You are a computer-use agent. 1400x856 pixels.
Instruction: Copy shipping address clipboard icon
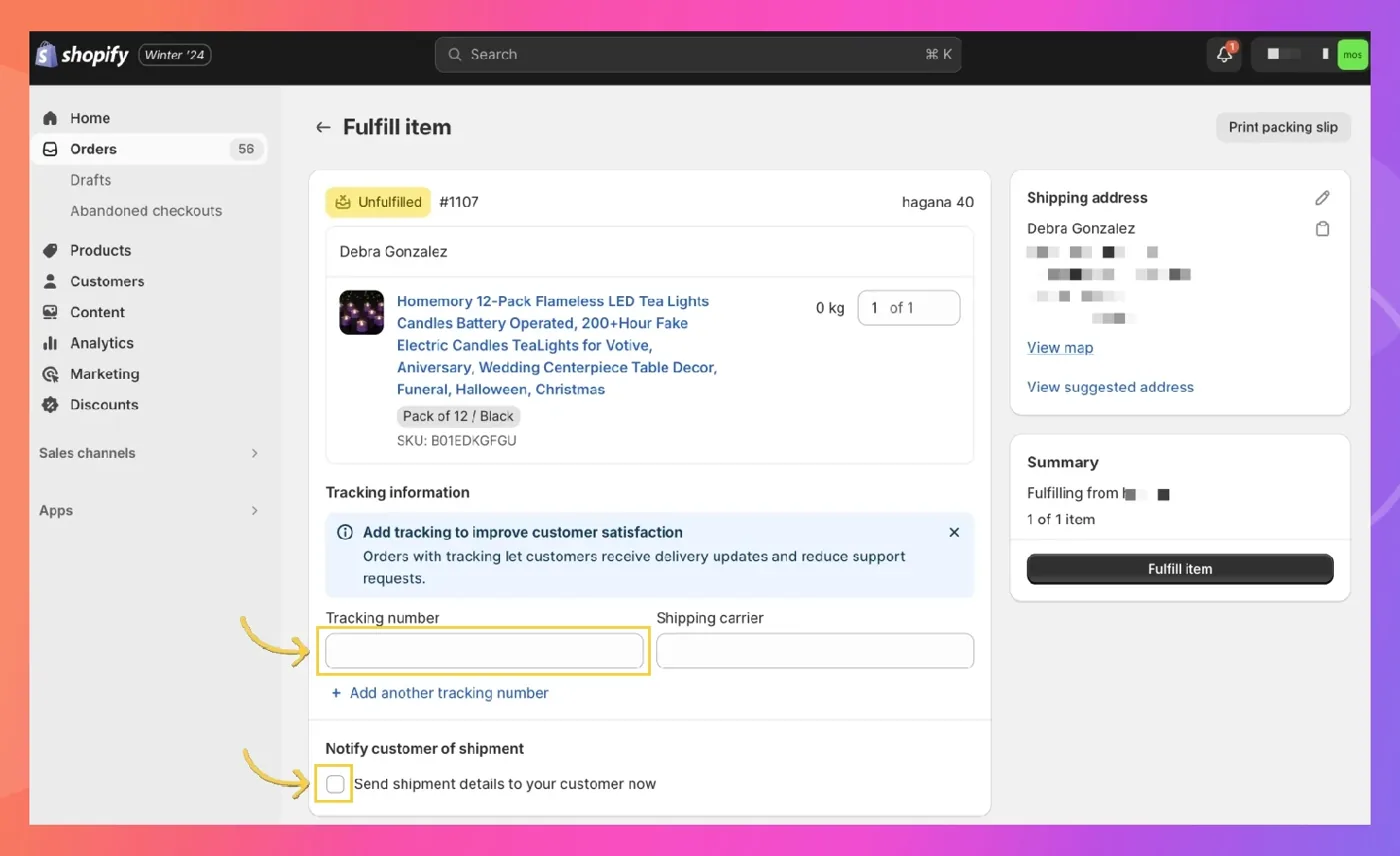coord(1323,229)
